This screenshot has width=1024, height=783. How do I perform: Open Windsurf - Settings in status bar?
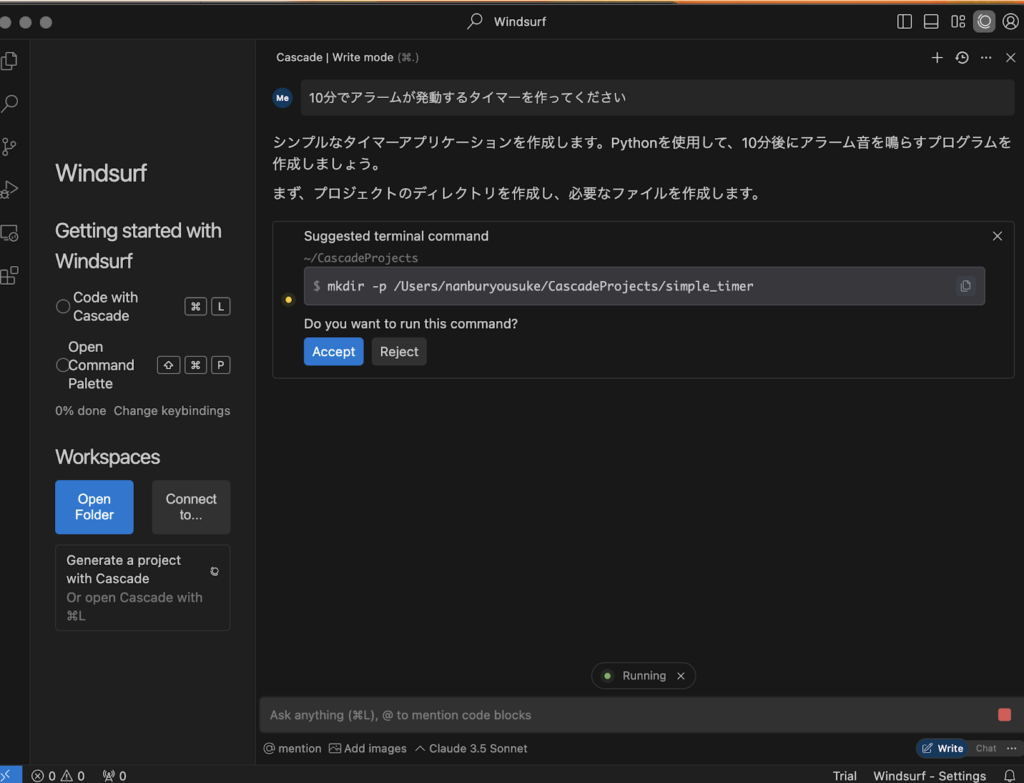929,776
